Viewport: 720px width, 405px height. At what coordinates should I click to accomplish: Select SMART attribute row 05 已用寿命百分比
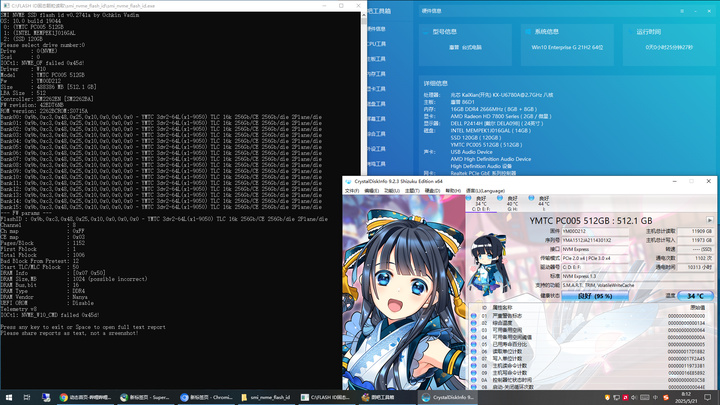[x=591, y=344]
